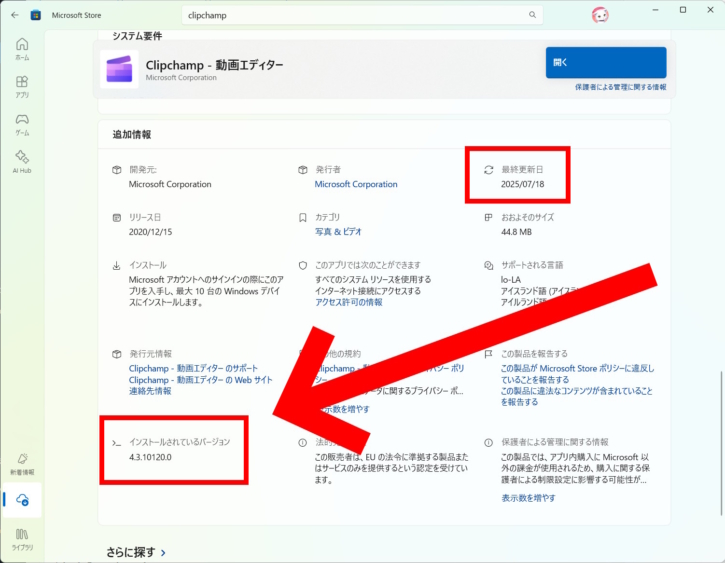Viewport: 725px width, 563px height.
Task: Open the ゲーム (Gaming) section in sidebar
Action: point(22,124)
